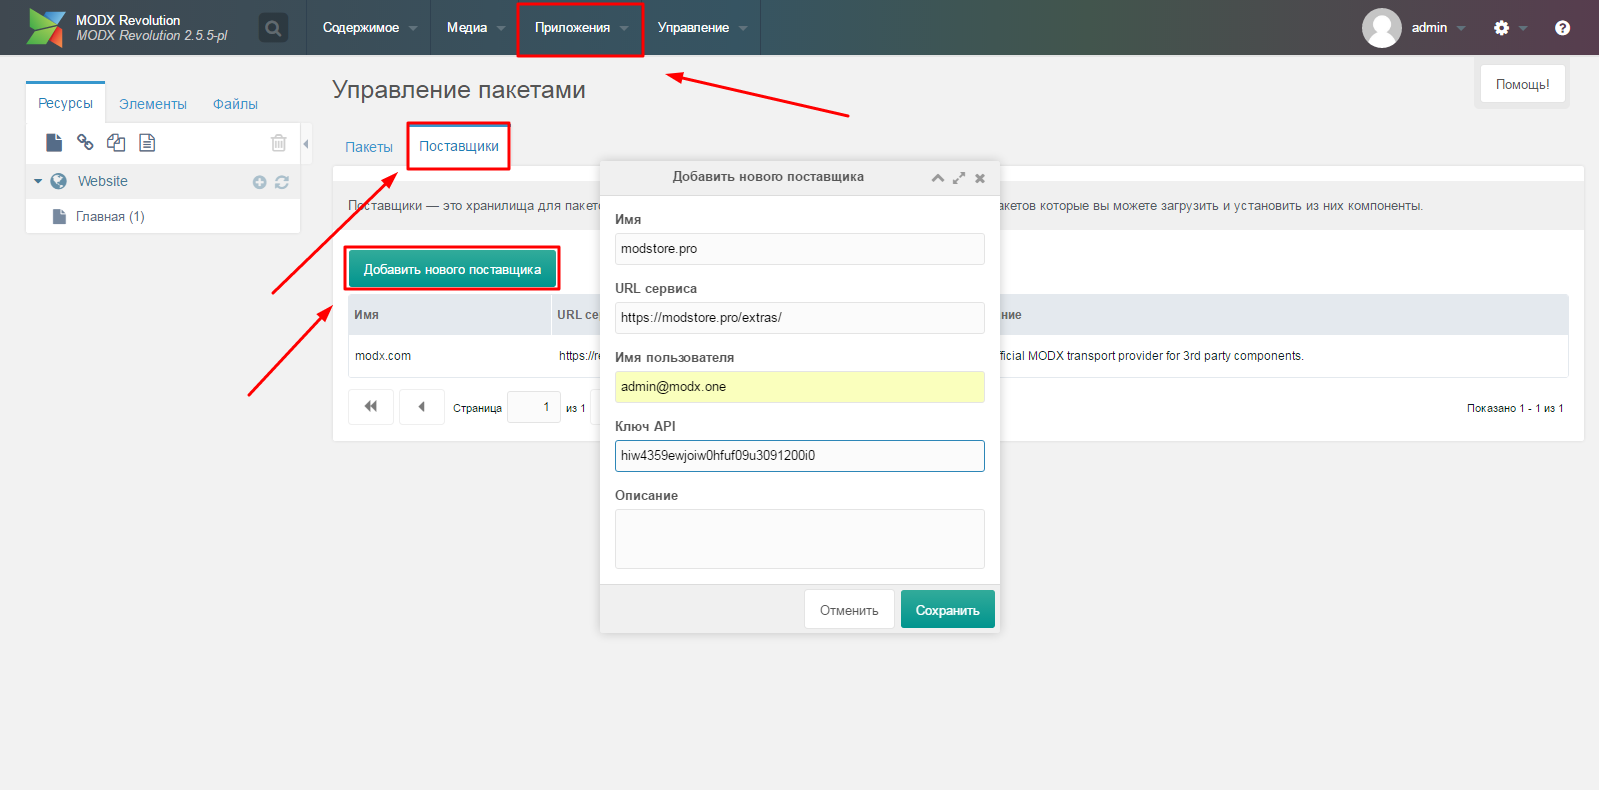Click the dialog title Добавить нового поставщика
This screenshot has width=1599, height=790.
768,177
